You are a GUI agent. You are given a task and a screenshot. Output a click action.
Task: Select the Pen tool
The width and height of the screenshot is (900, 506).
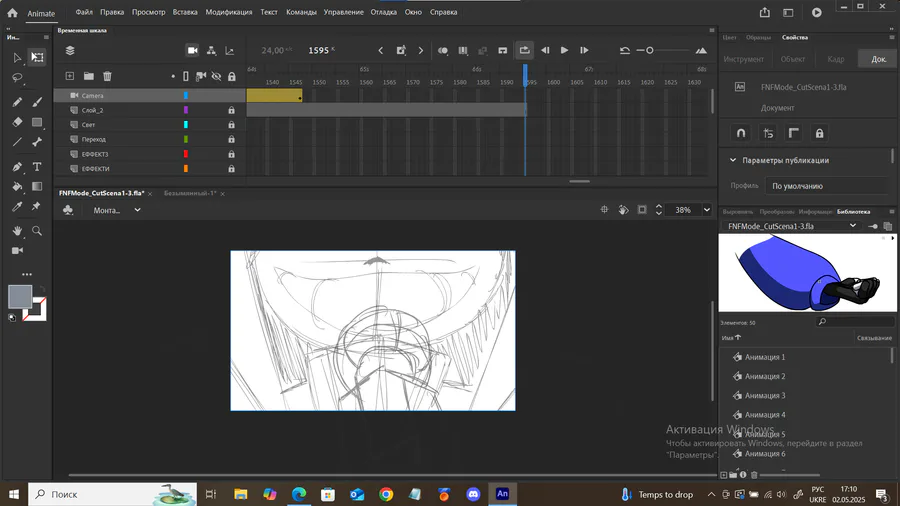[17, 167]
